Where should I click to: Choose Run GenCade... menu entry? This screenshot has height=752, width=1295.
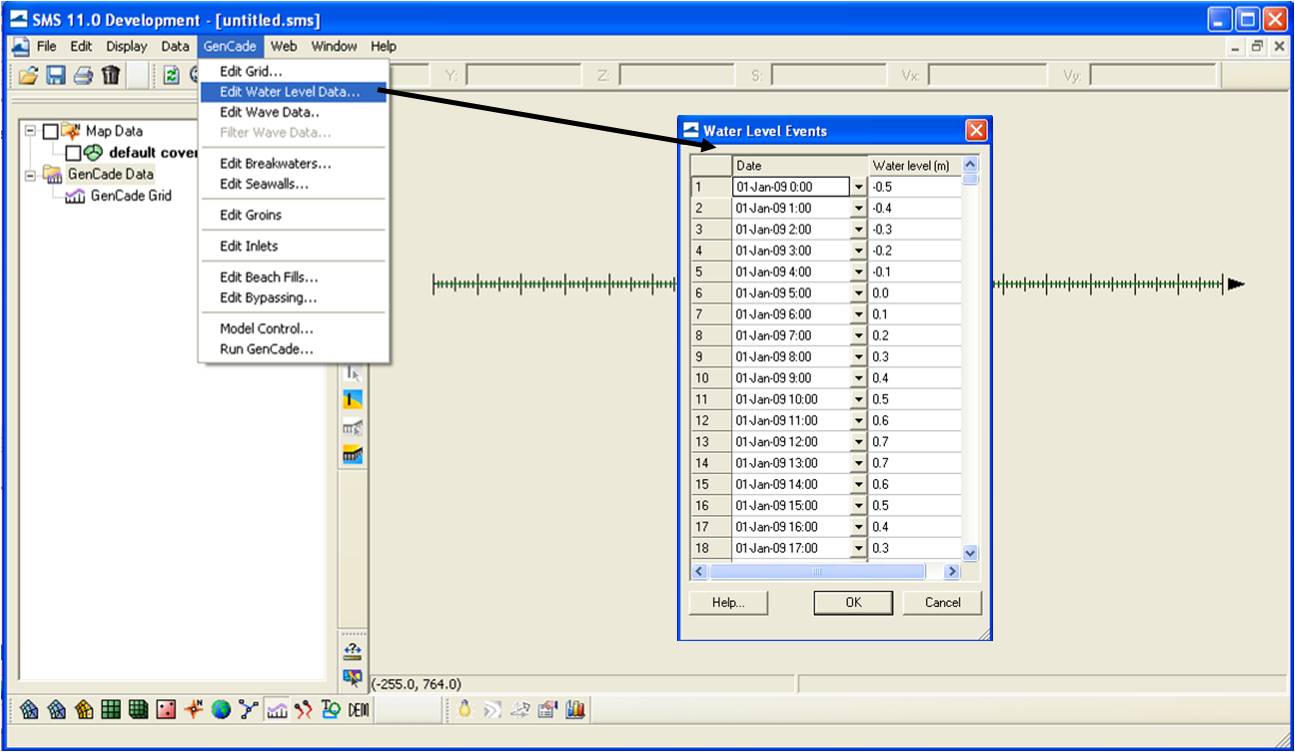[294, 349]
